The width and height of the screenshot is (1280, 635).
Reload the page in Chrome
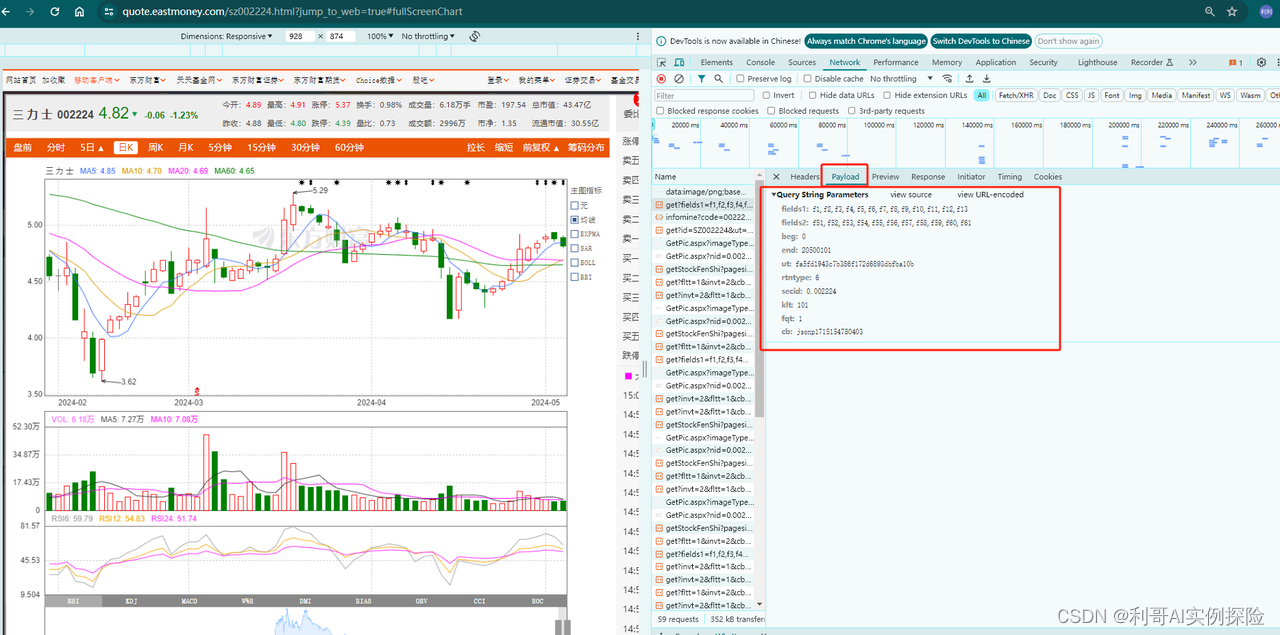pyautogui.click(x=54, y=12)
